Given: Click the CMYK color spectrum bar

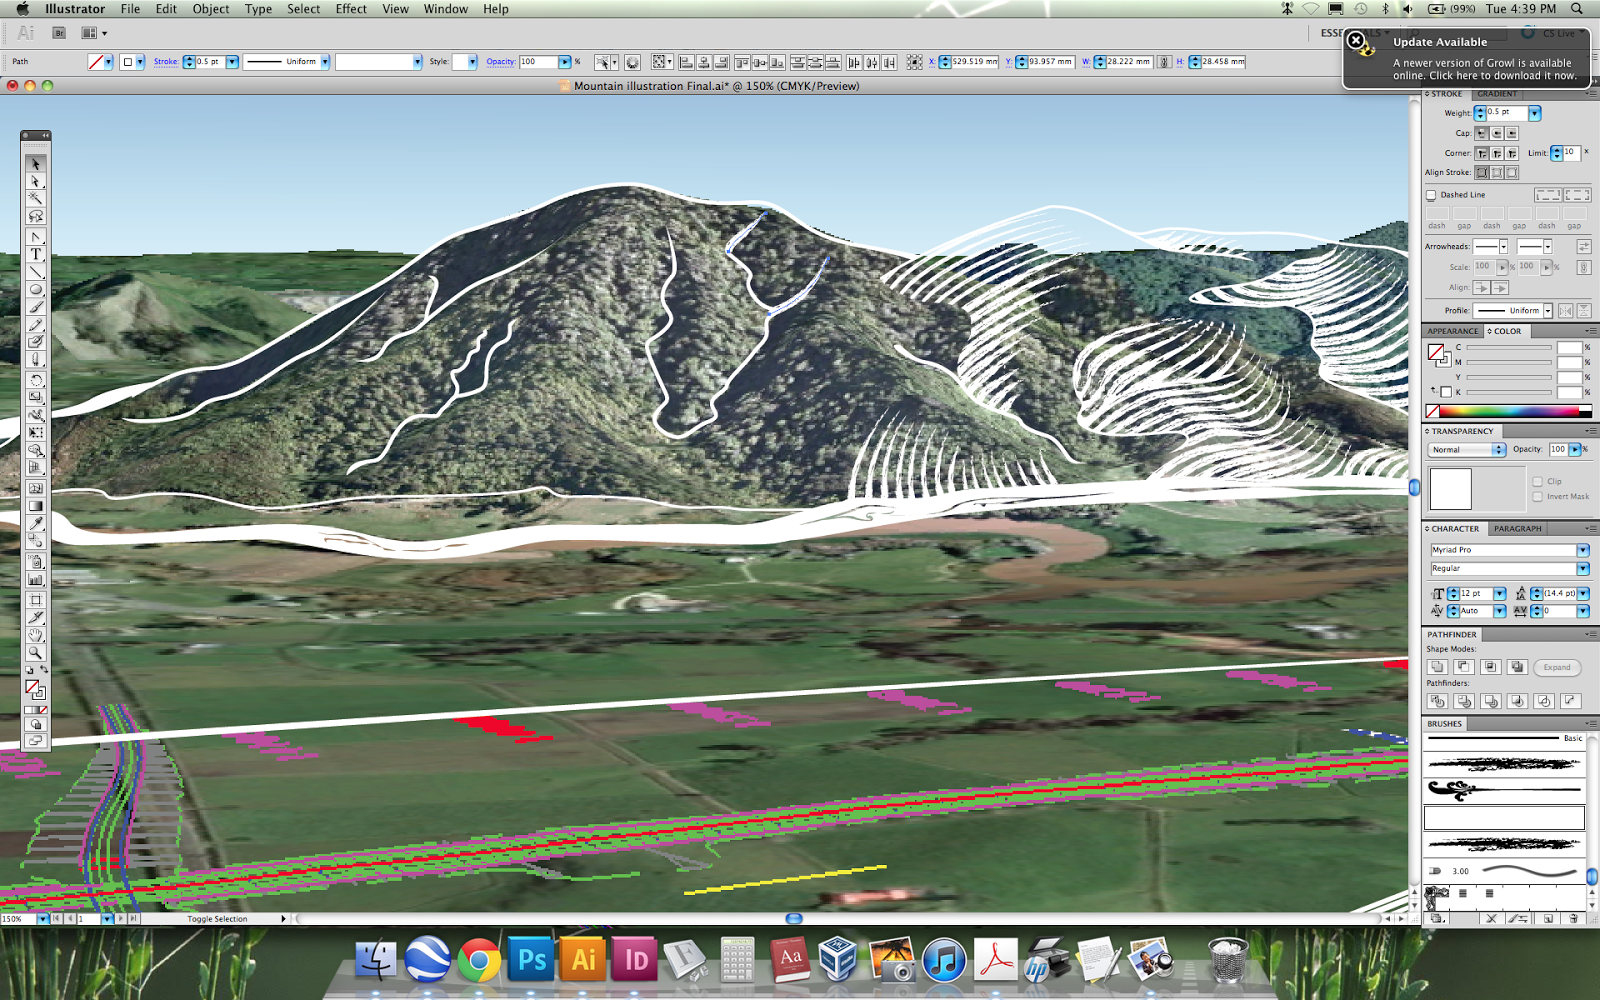Looking at the screenshot, I should coord(1510,411).
